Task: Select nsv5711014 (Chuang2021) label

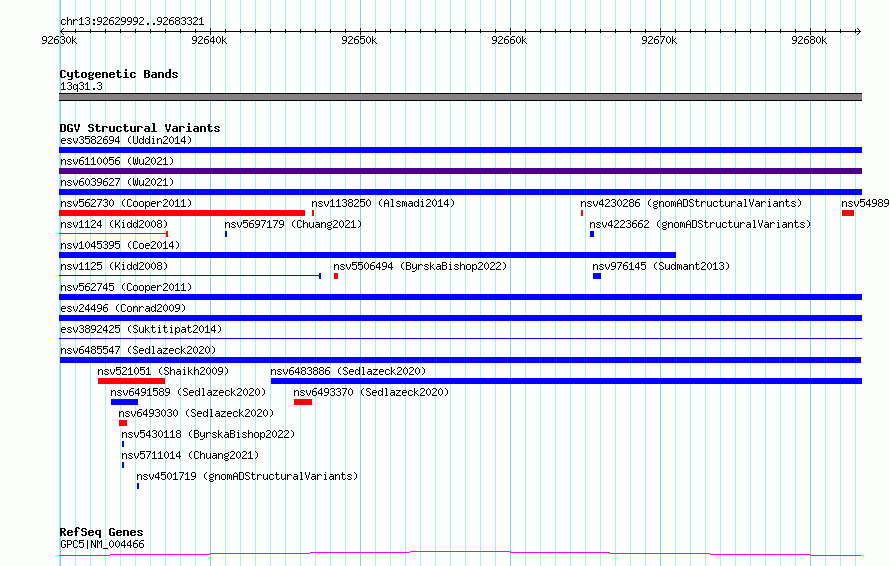Action: pos(190,455)
